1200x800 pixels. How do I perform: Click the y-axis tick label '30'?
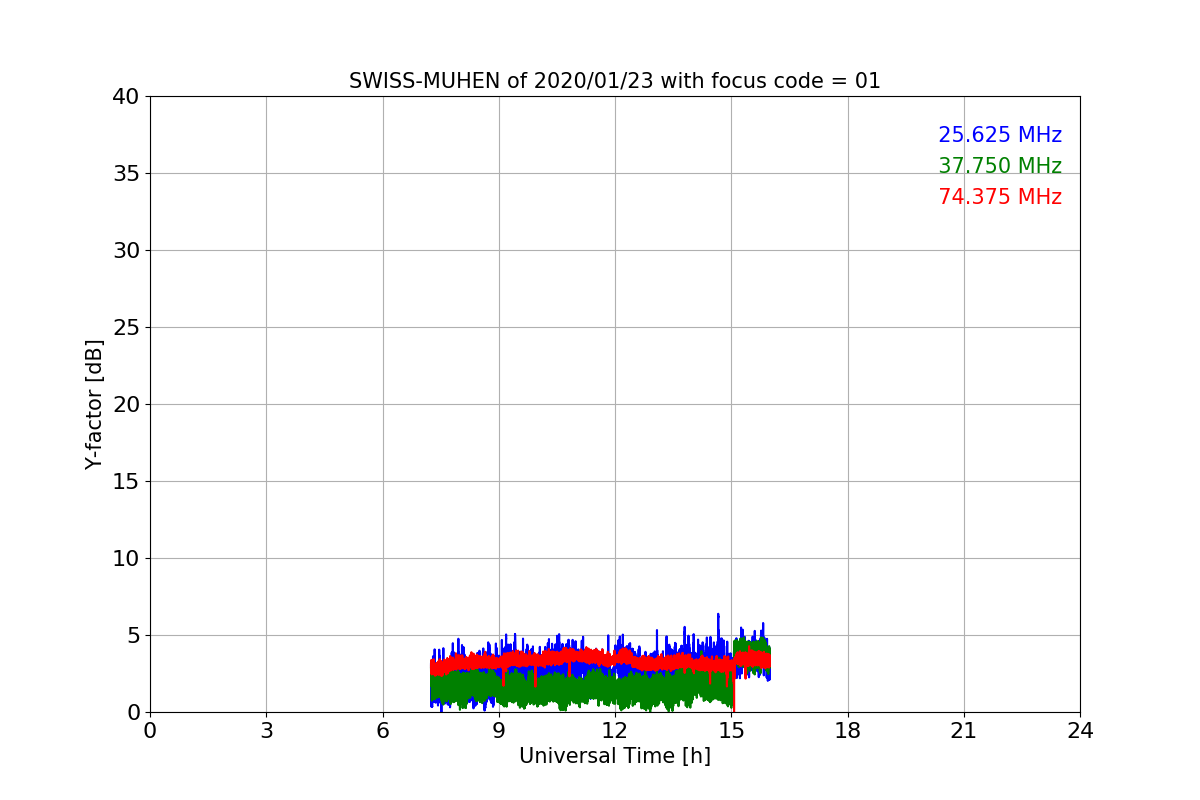coord(126,251)
